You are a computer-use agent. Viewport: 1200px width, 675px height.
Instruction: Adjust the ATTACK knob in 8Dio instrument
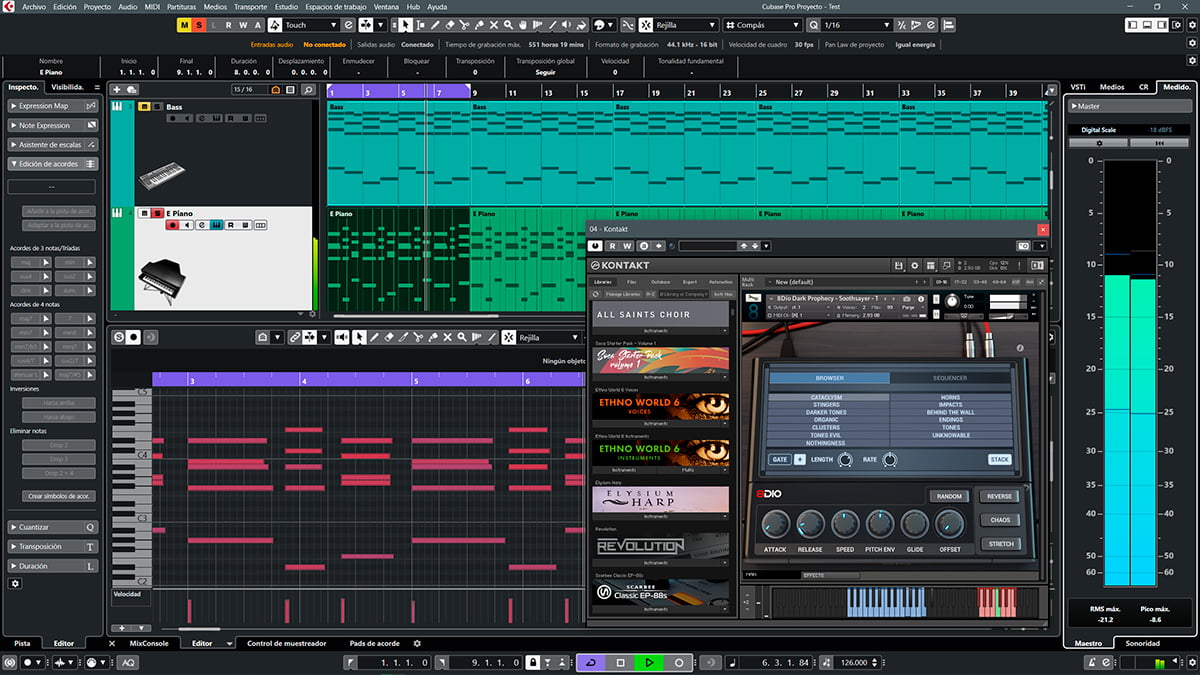point(775,524)
